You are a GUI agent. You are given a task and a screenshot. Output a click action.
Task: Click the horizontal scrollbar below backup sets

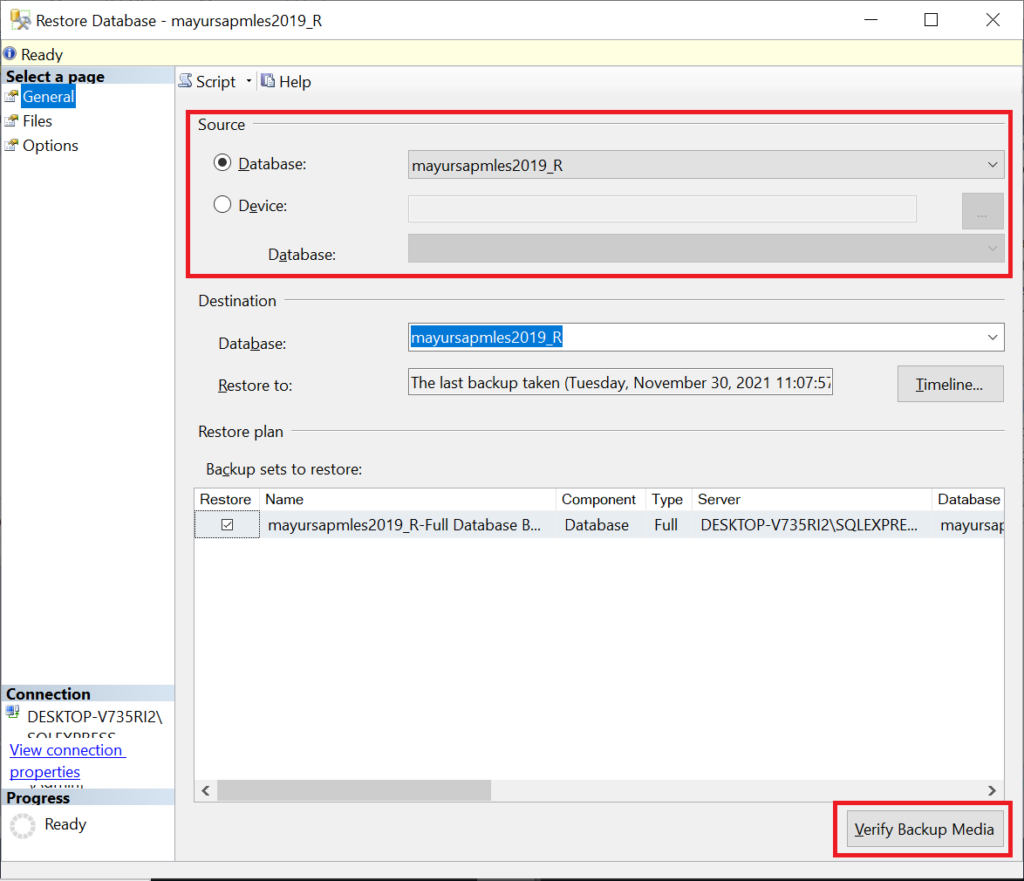coord(350,790)
